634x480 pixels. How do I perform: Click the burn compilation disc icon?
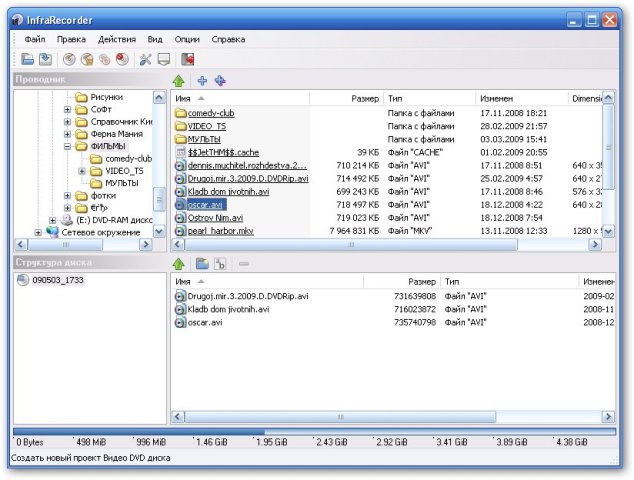tap(70, 59)
